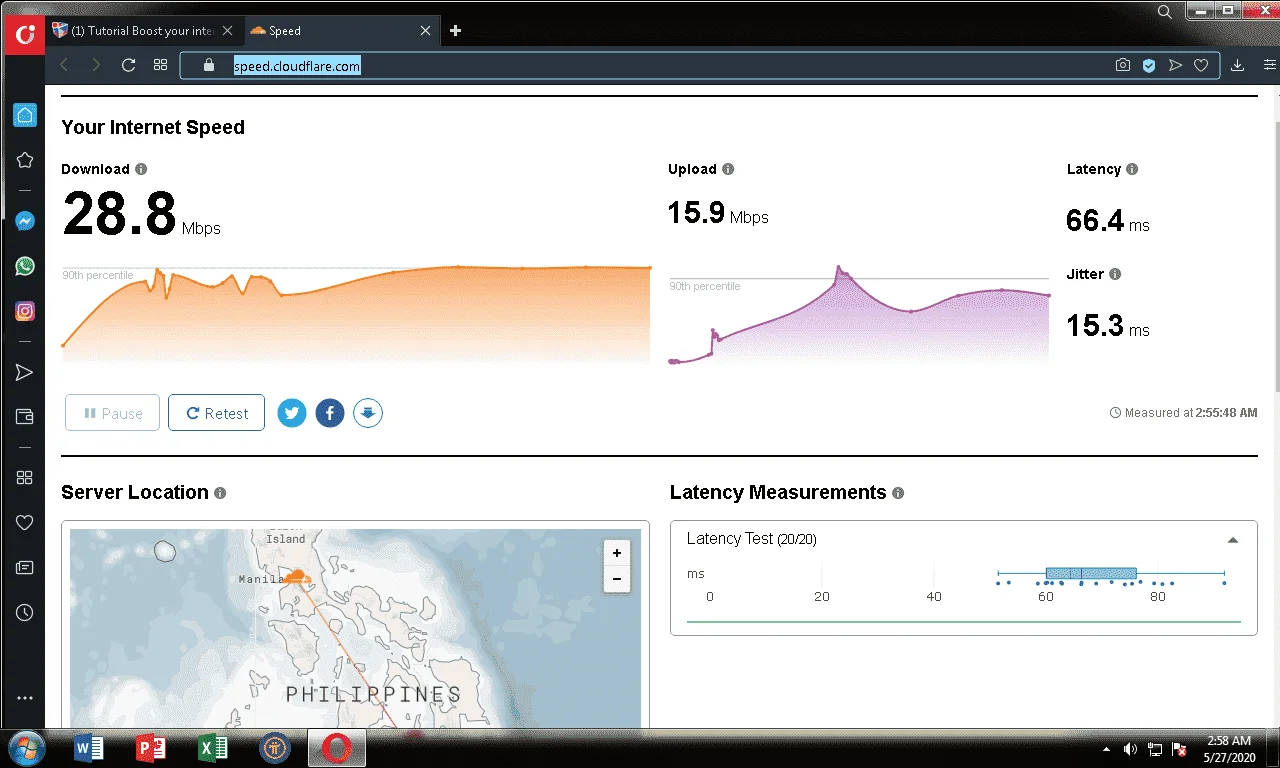Share results on Twitter
1280x768 pixels.
[x=292, y=413]
